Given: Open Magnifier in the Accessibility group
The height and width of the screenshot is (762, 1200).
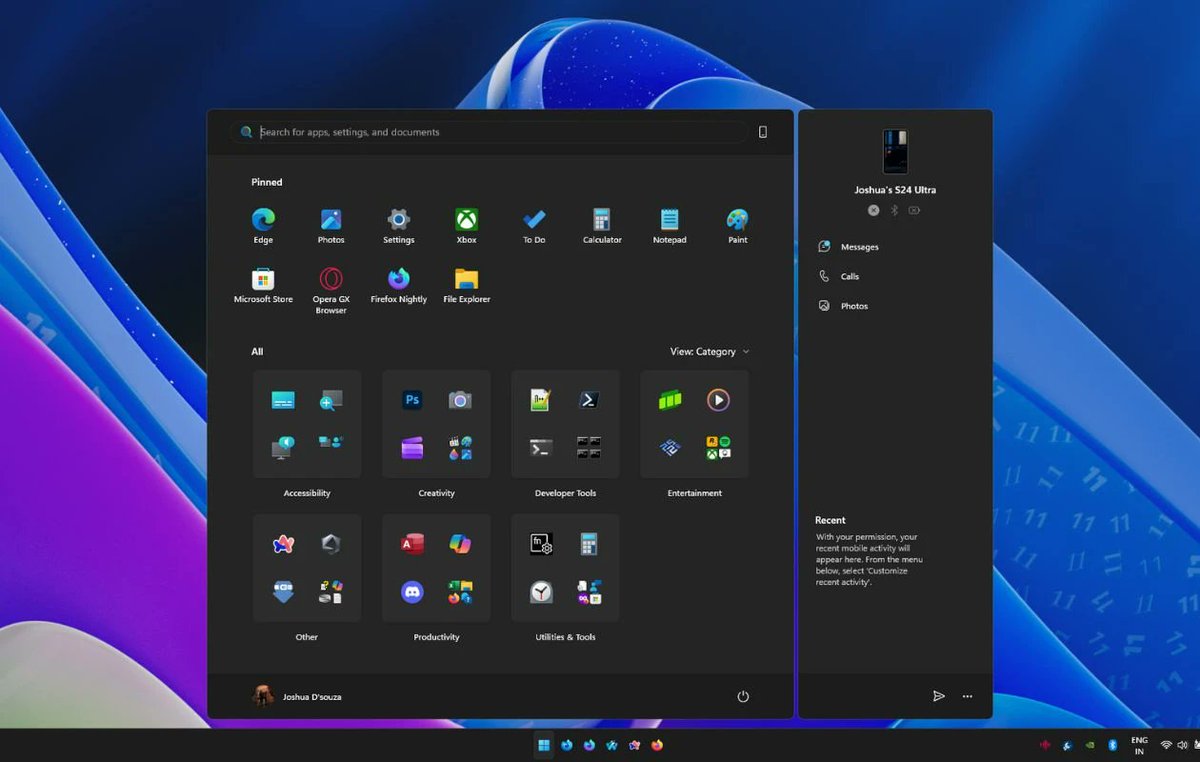Looking at the screenshot, I should [x=331, y=400].
